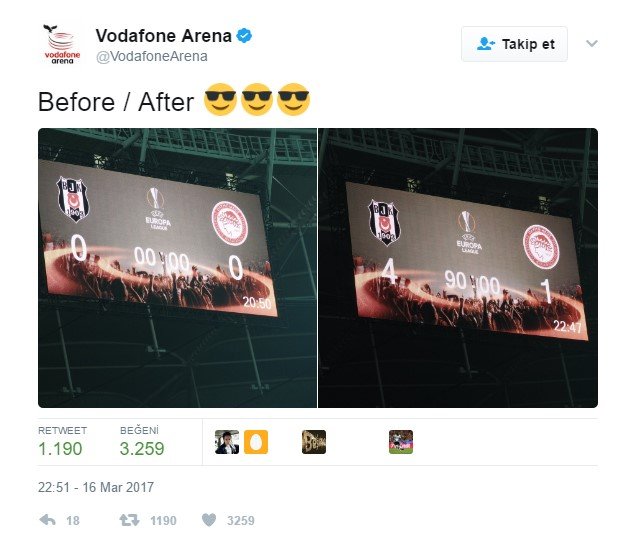Click the add-person icon in Takip et
The image size is (637, 534).
(x=485, y=44)
